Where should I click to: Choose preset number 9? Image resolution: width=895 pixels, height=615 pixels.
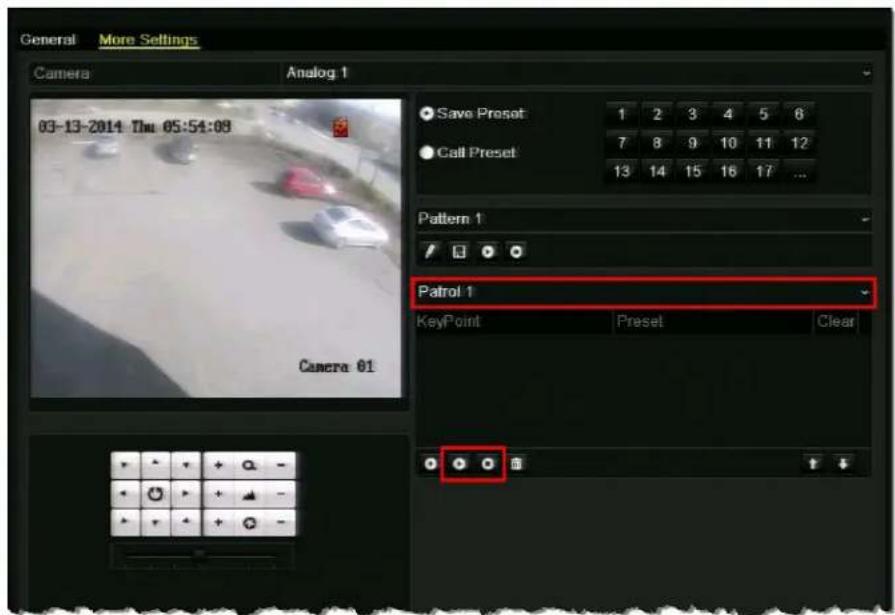tap(692, 143)
